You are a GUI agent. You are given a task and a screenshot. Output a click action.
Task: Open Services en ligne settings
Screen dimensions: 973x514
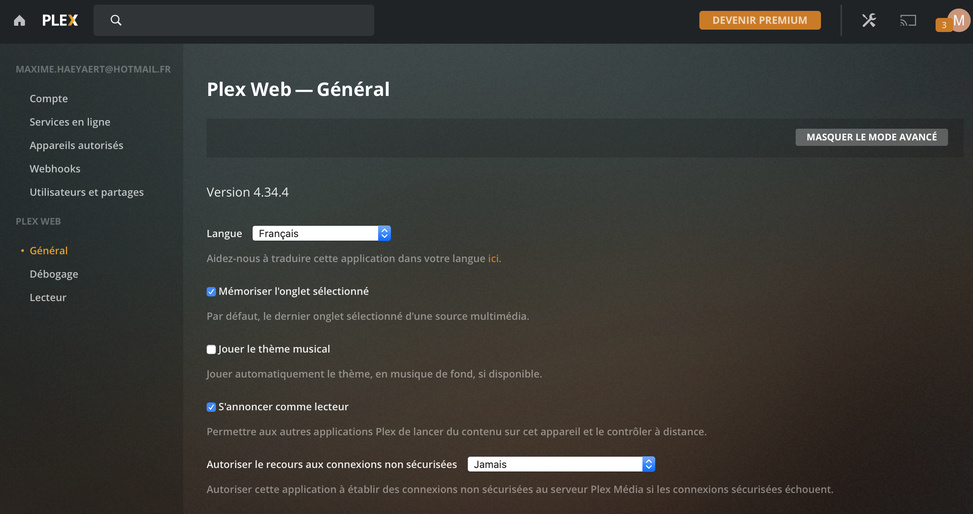tap(70, 122)
